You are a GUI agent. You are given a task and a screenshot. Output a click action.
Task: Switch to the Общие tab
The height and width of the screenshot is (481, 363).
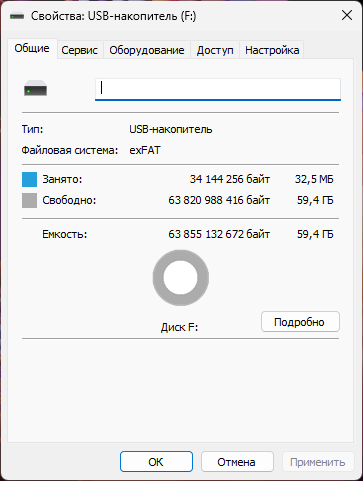(x=32, y=48)
